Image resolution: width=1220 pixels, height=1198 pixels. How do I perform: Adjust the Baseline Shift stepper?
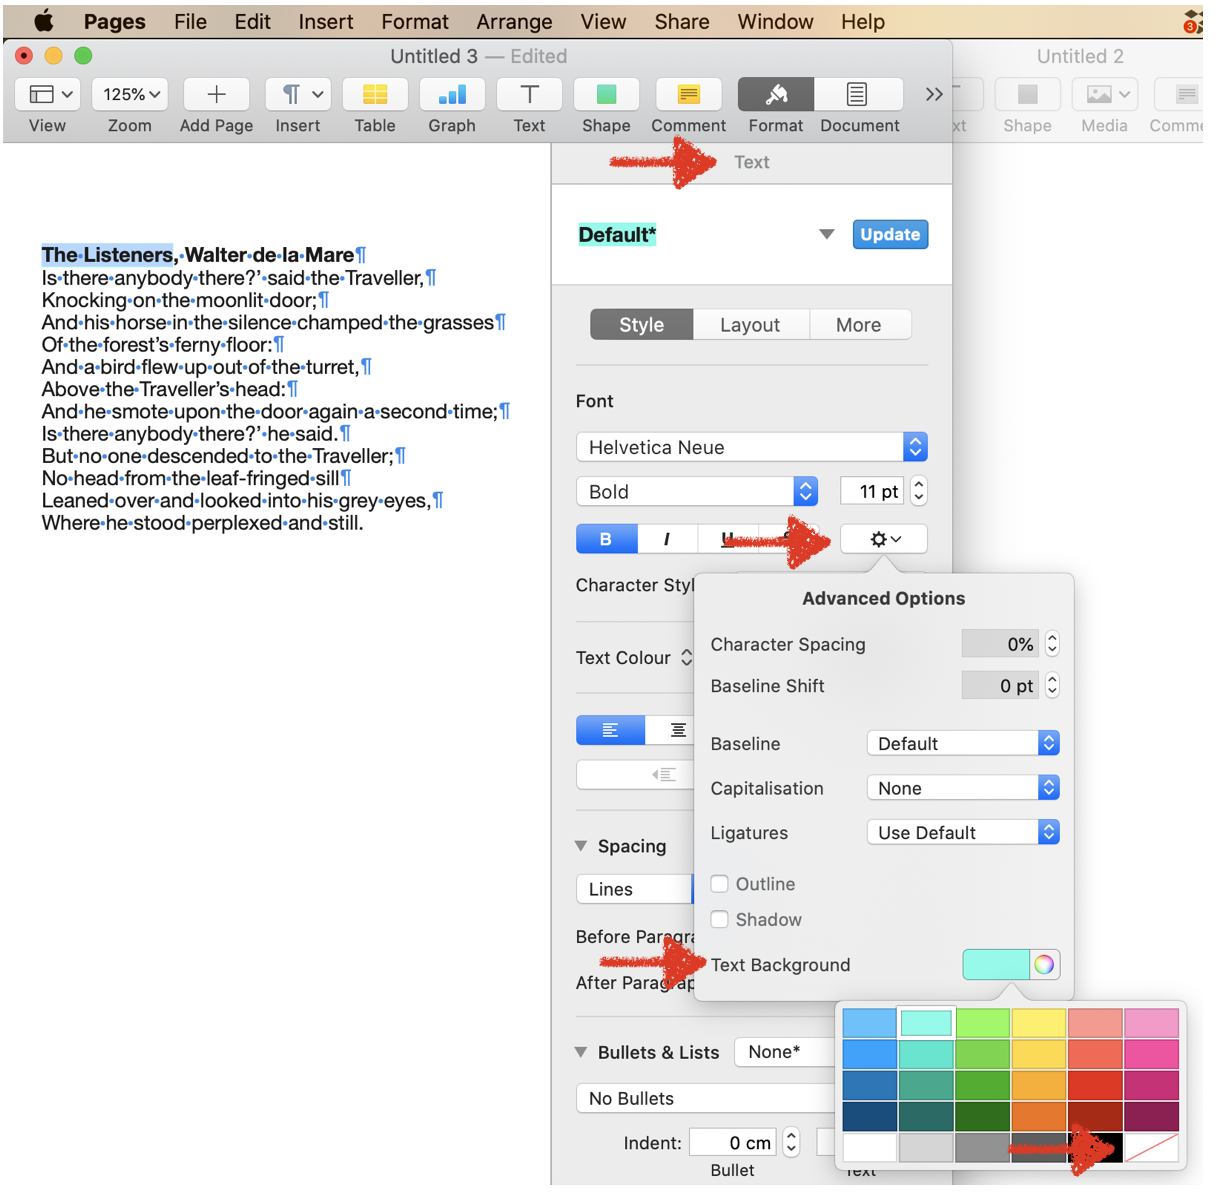(x=1052, y=685)
